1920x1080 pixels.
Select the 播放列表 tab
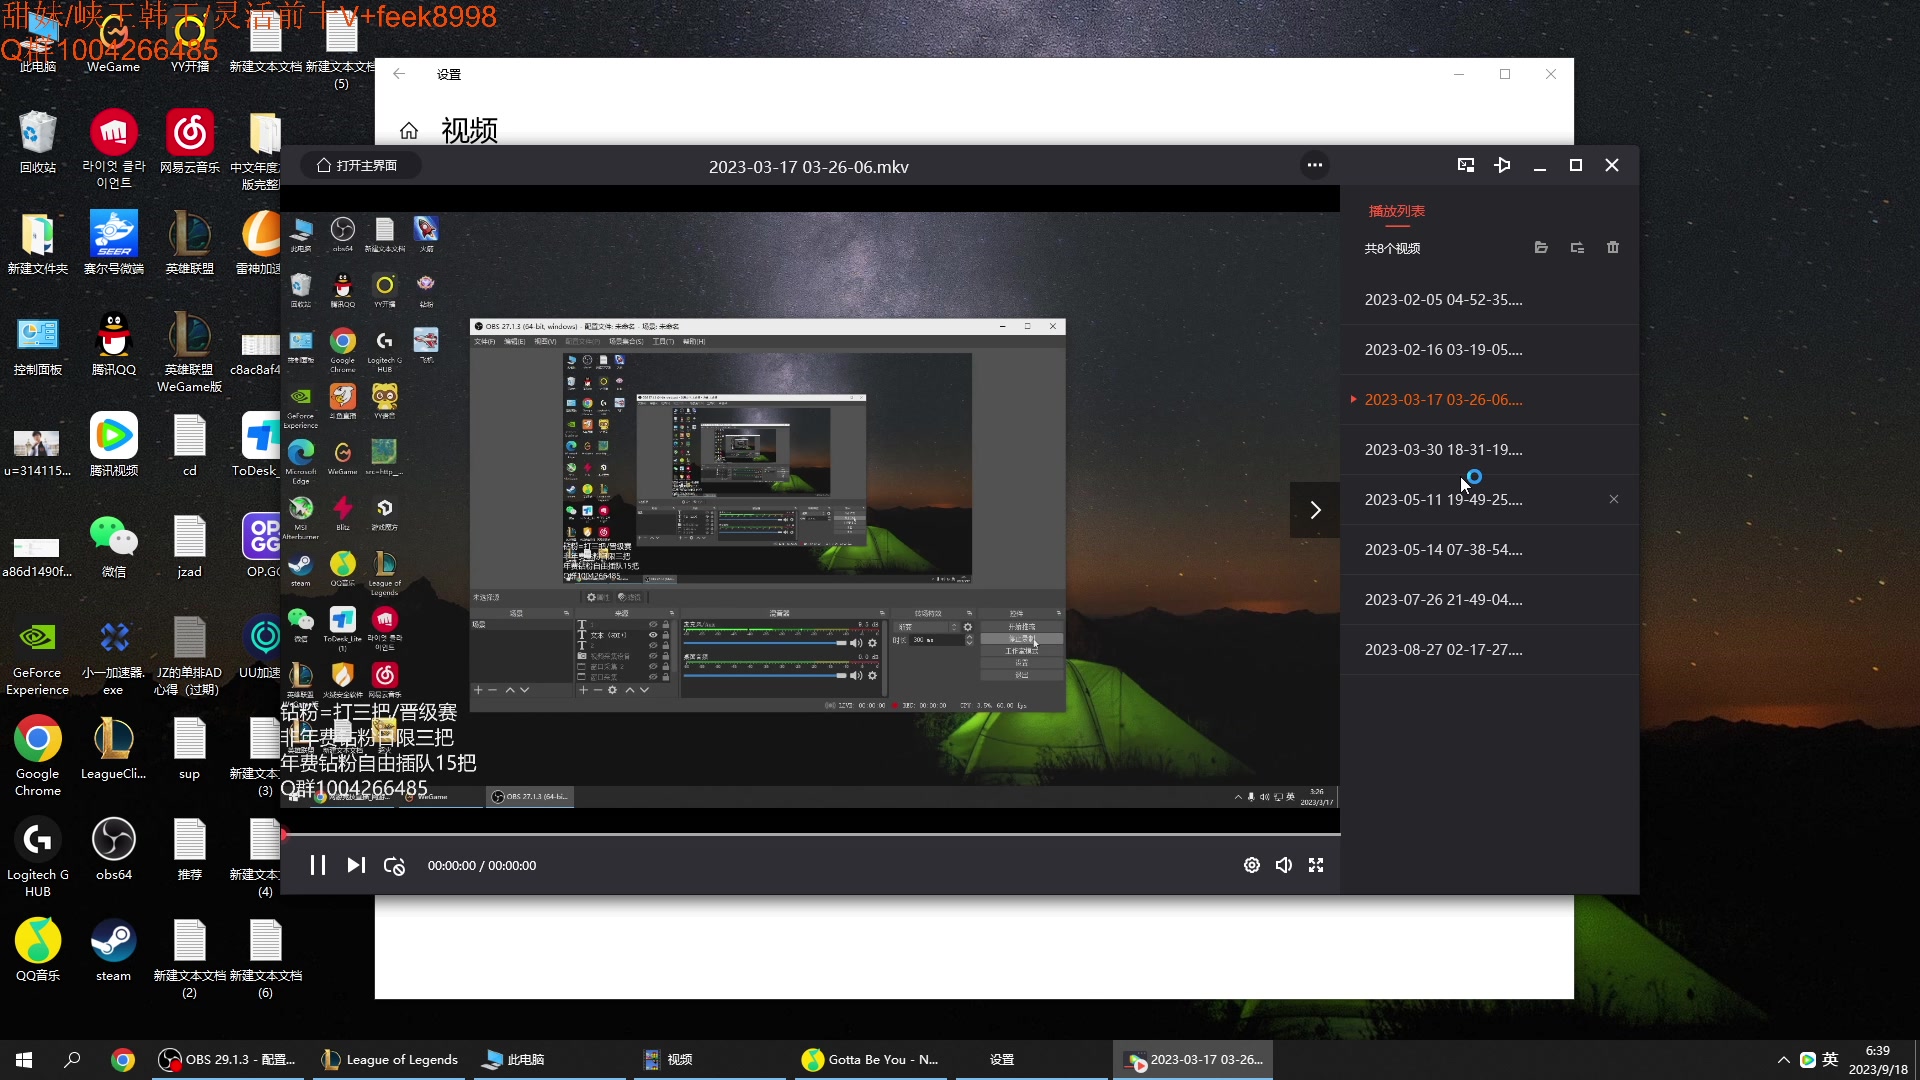tap(1397, 211)
